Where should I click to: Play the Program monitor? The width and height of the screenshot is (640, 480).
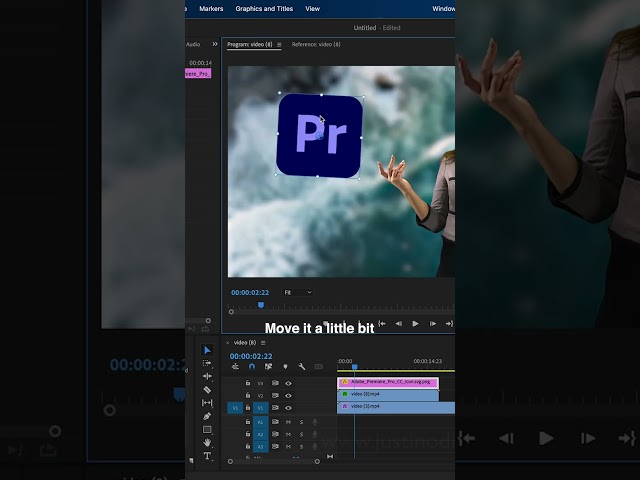415,324
